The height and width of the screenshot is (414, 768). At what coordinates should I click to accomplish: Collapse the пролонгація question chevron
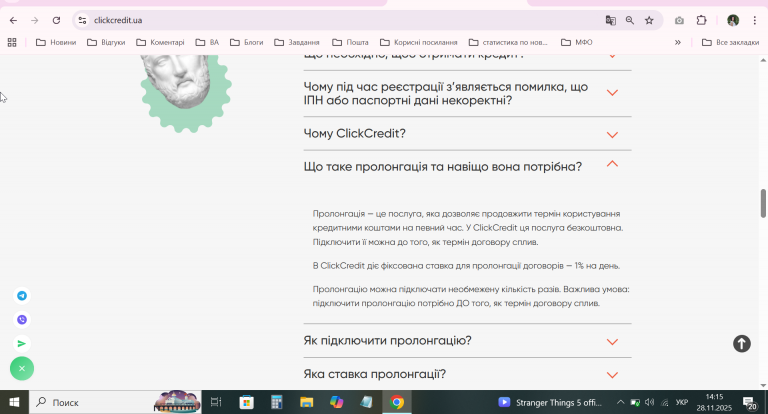pos(612,164)
